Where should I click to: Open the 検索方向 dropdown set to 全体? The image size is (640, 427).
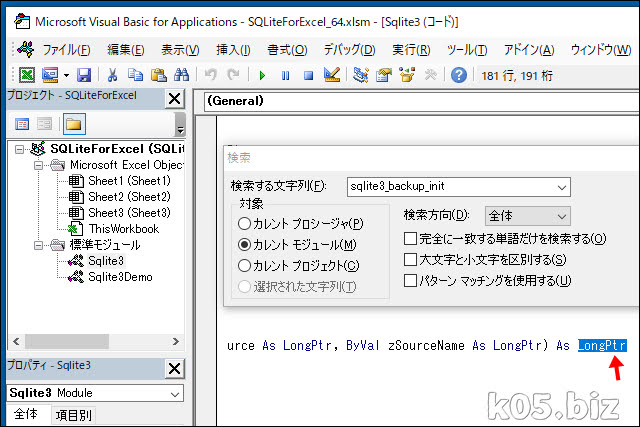pos(528,216)
